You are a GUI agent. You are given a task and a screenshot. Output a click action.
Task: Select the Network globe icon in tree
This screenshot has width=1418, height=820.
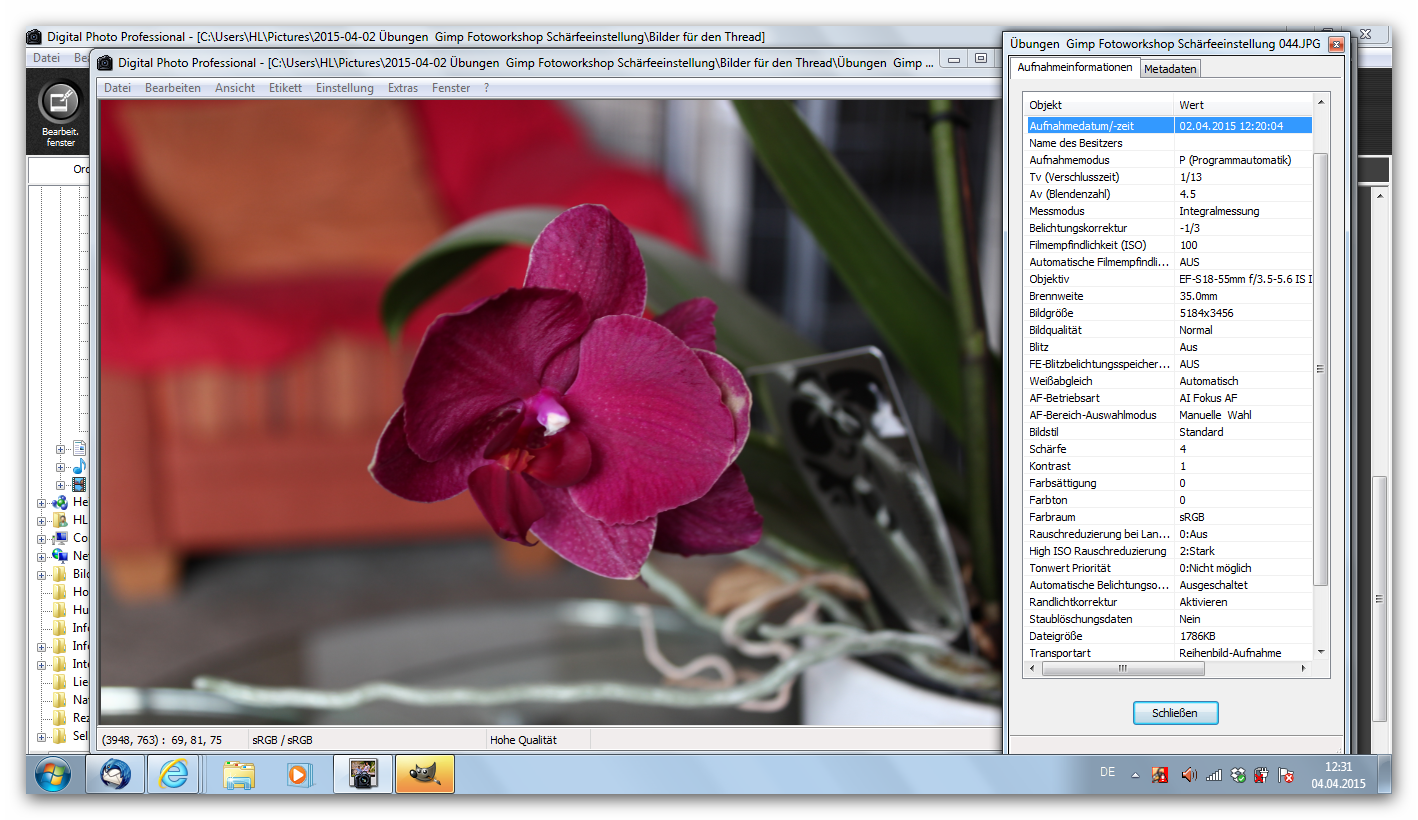pos(60,556)
